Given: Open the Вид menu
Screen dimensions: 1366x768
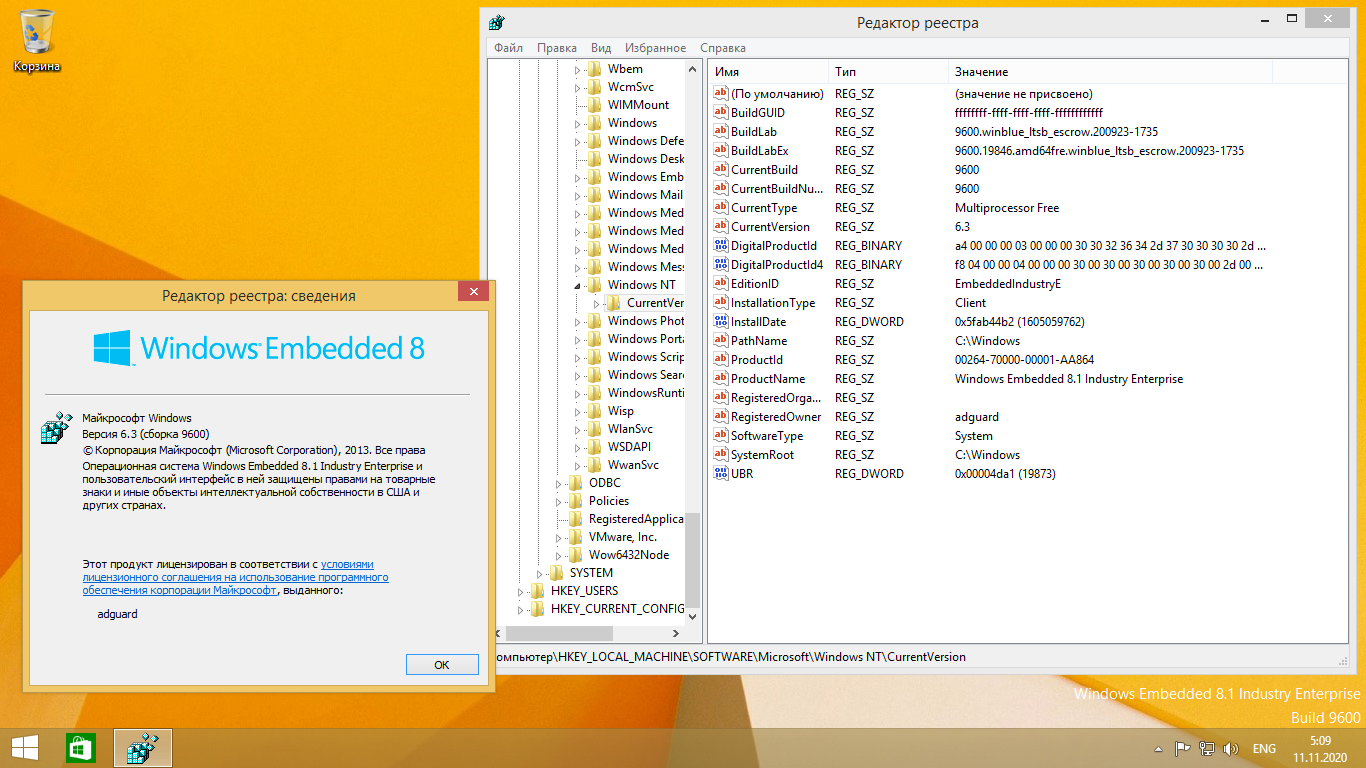Looking at the screenshot, I should (x=601, y=48).
